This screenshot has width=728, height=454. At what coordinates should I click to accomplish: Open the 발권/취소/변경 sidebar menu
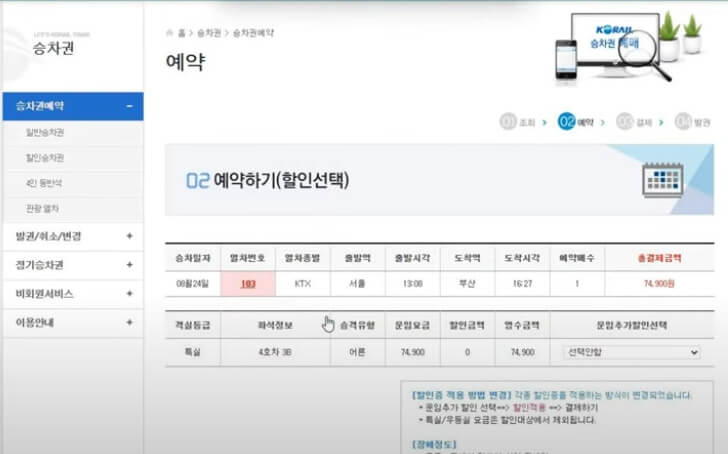coord(73,236)
